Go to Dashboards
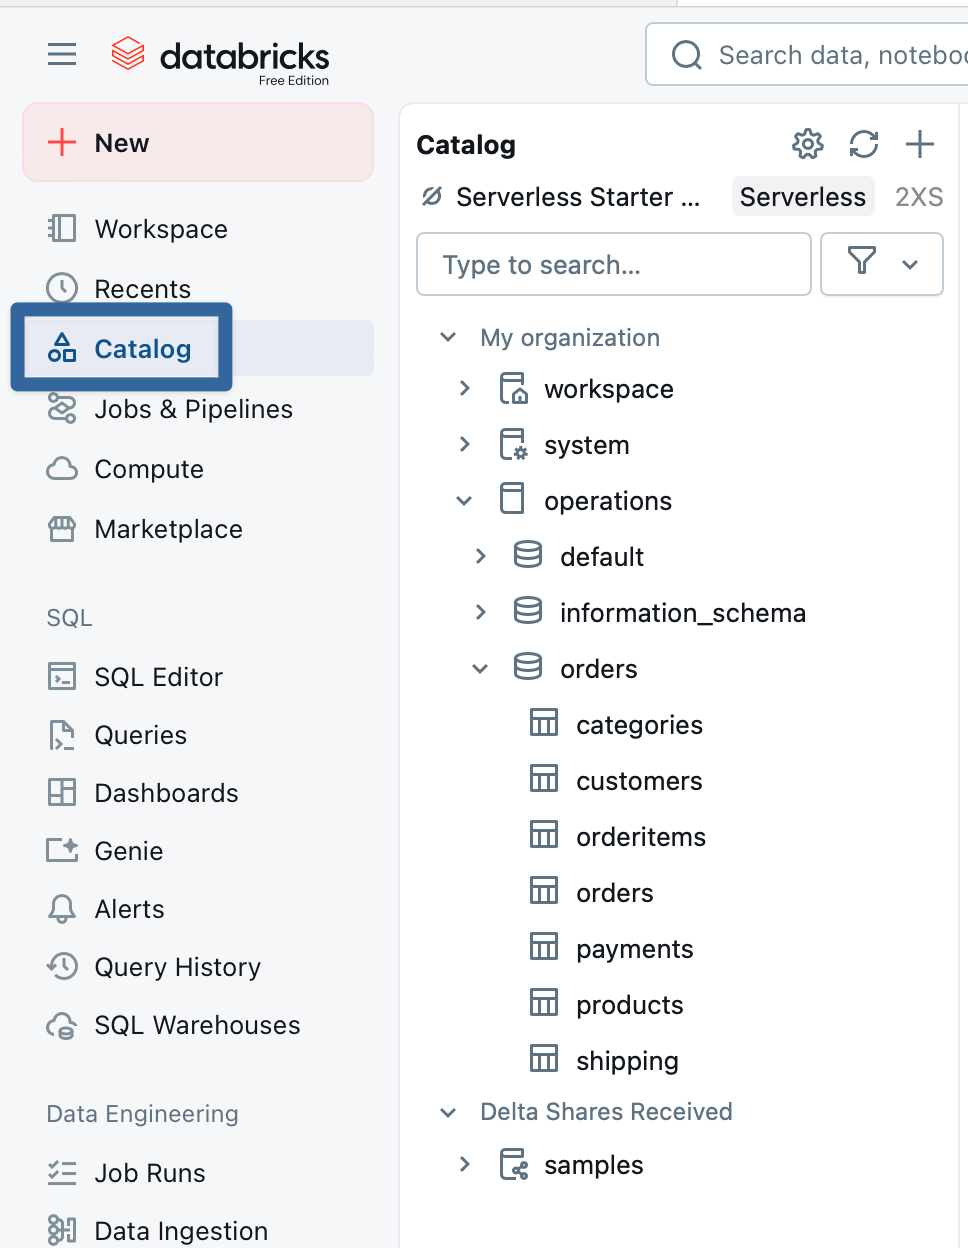Screen dimensions: 968x1248 (x=167, y=793)
